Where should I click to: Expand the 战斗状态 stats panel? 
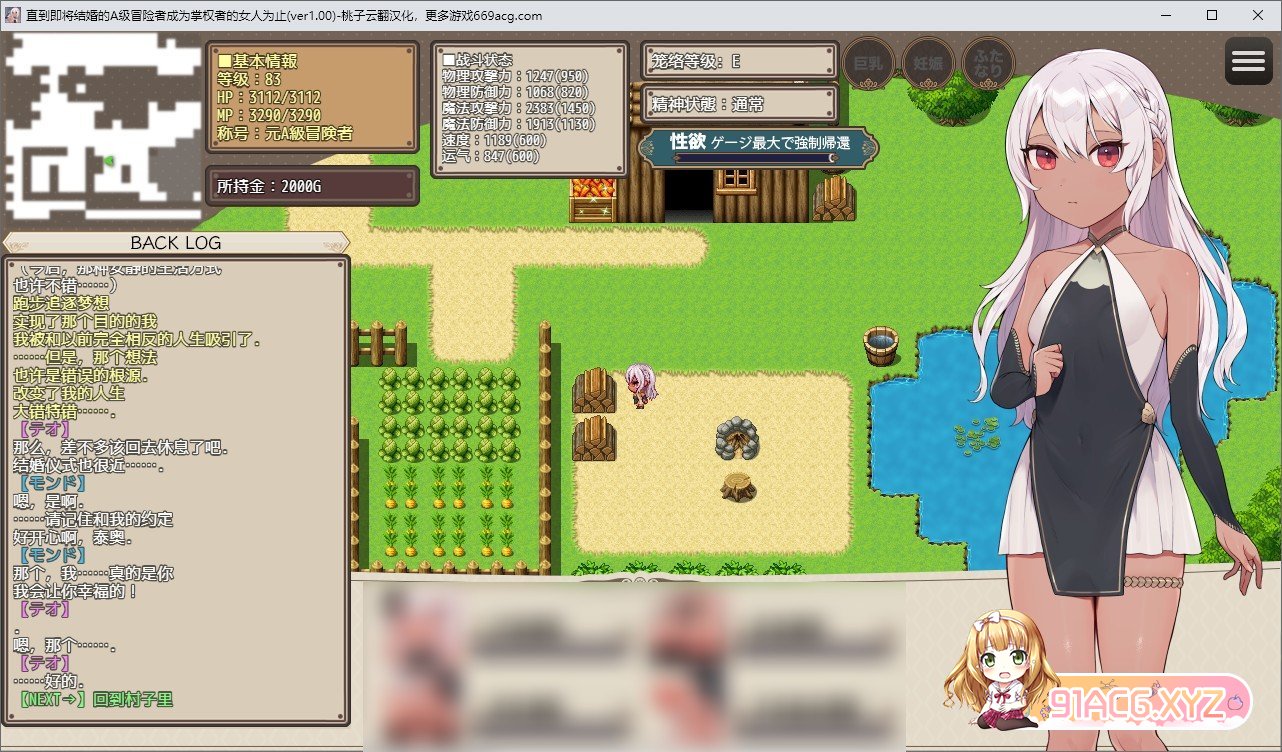click(530, 109)
